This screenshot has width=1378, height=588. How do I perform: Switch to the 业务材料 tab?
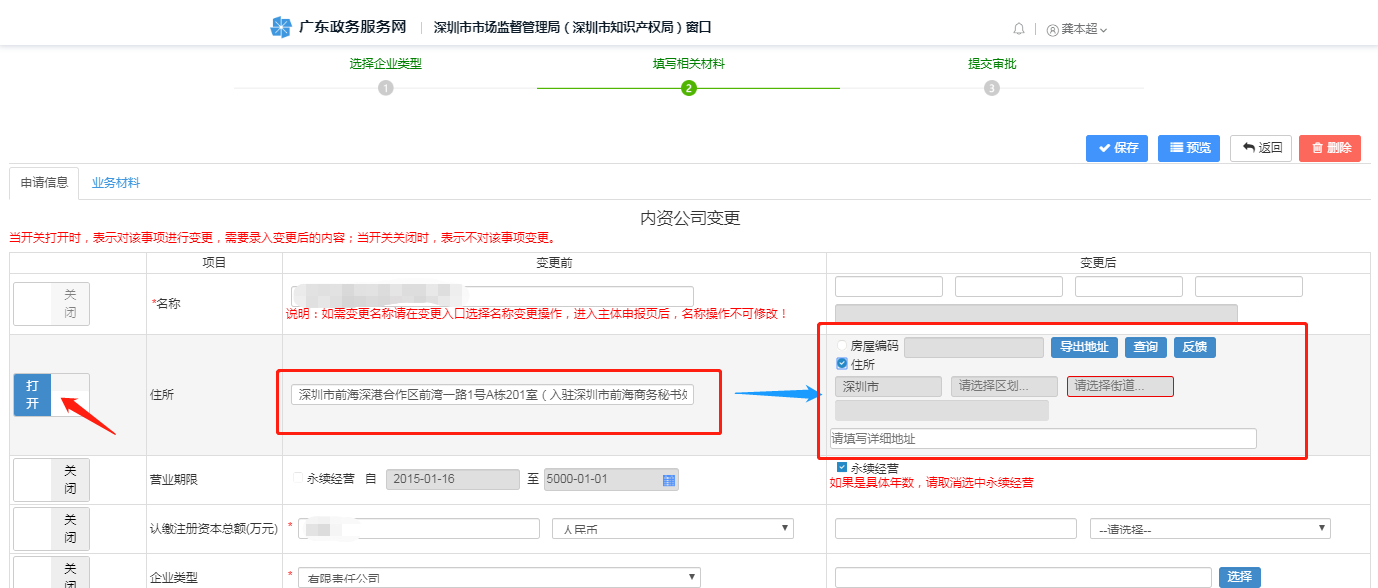tap(116, 183)
